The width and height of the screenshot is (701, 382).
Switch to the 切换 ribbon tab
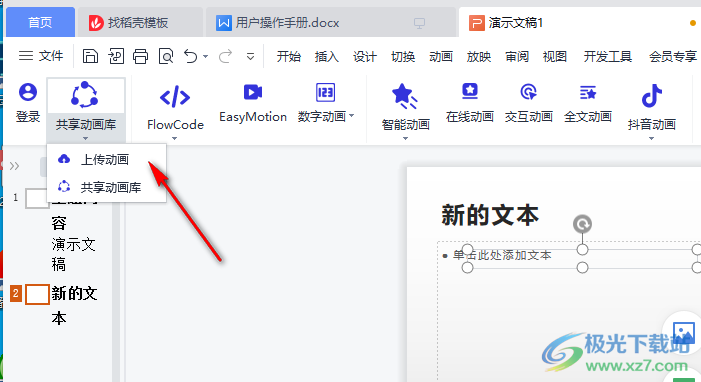[x=403, y=56]
